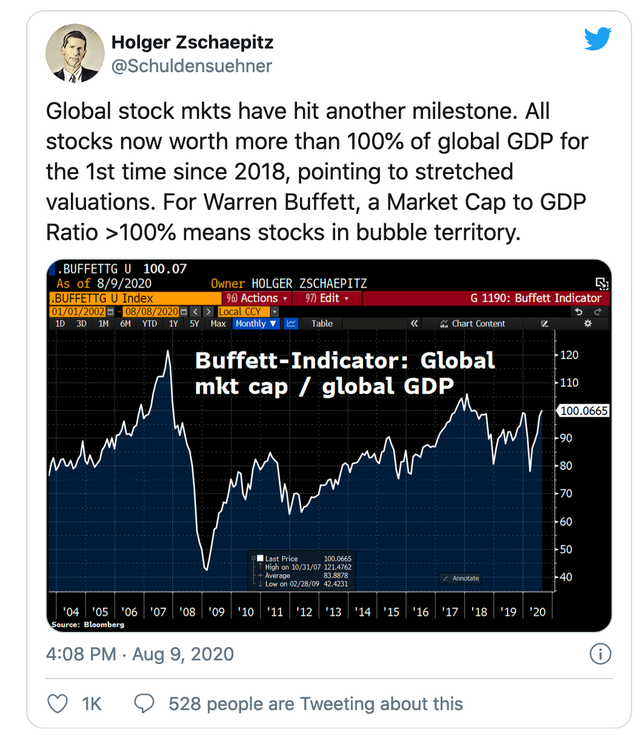Image resolution: width=640 pixels, height=735 pixels.
Task: Open the Edit dropdown menu
Action: (x=327, y=298)
